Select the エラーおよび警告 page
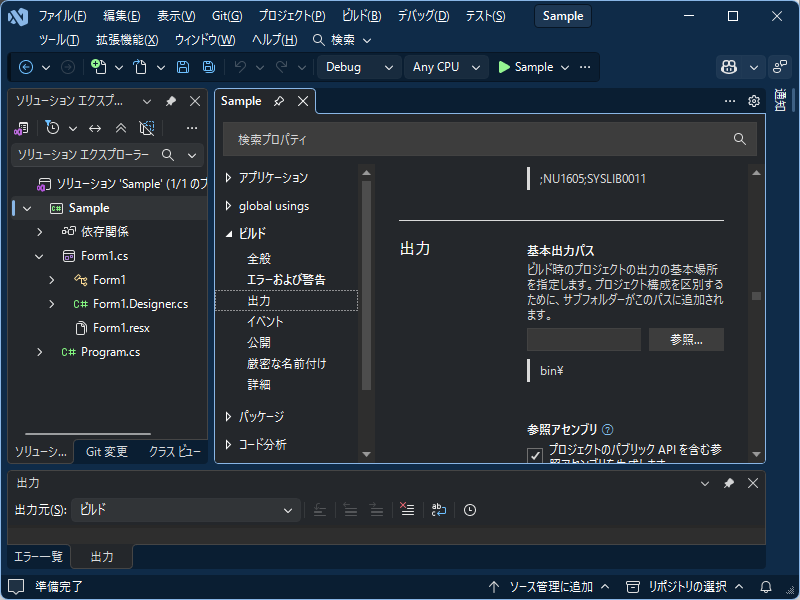The height and width of the screenshot is (600, 800). (286, 280)
